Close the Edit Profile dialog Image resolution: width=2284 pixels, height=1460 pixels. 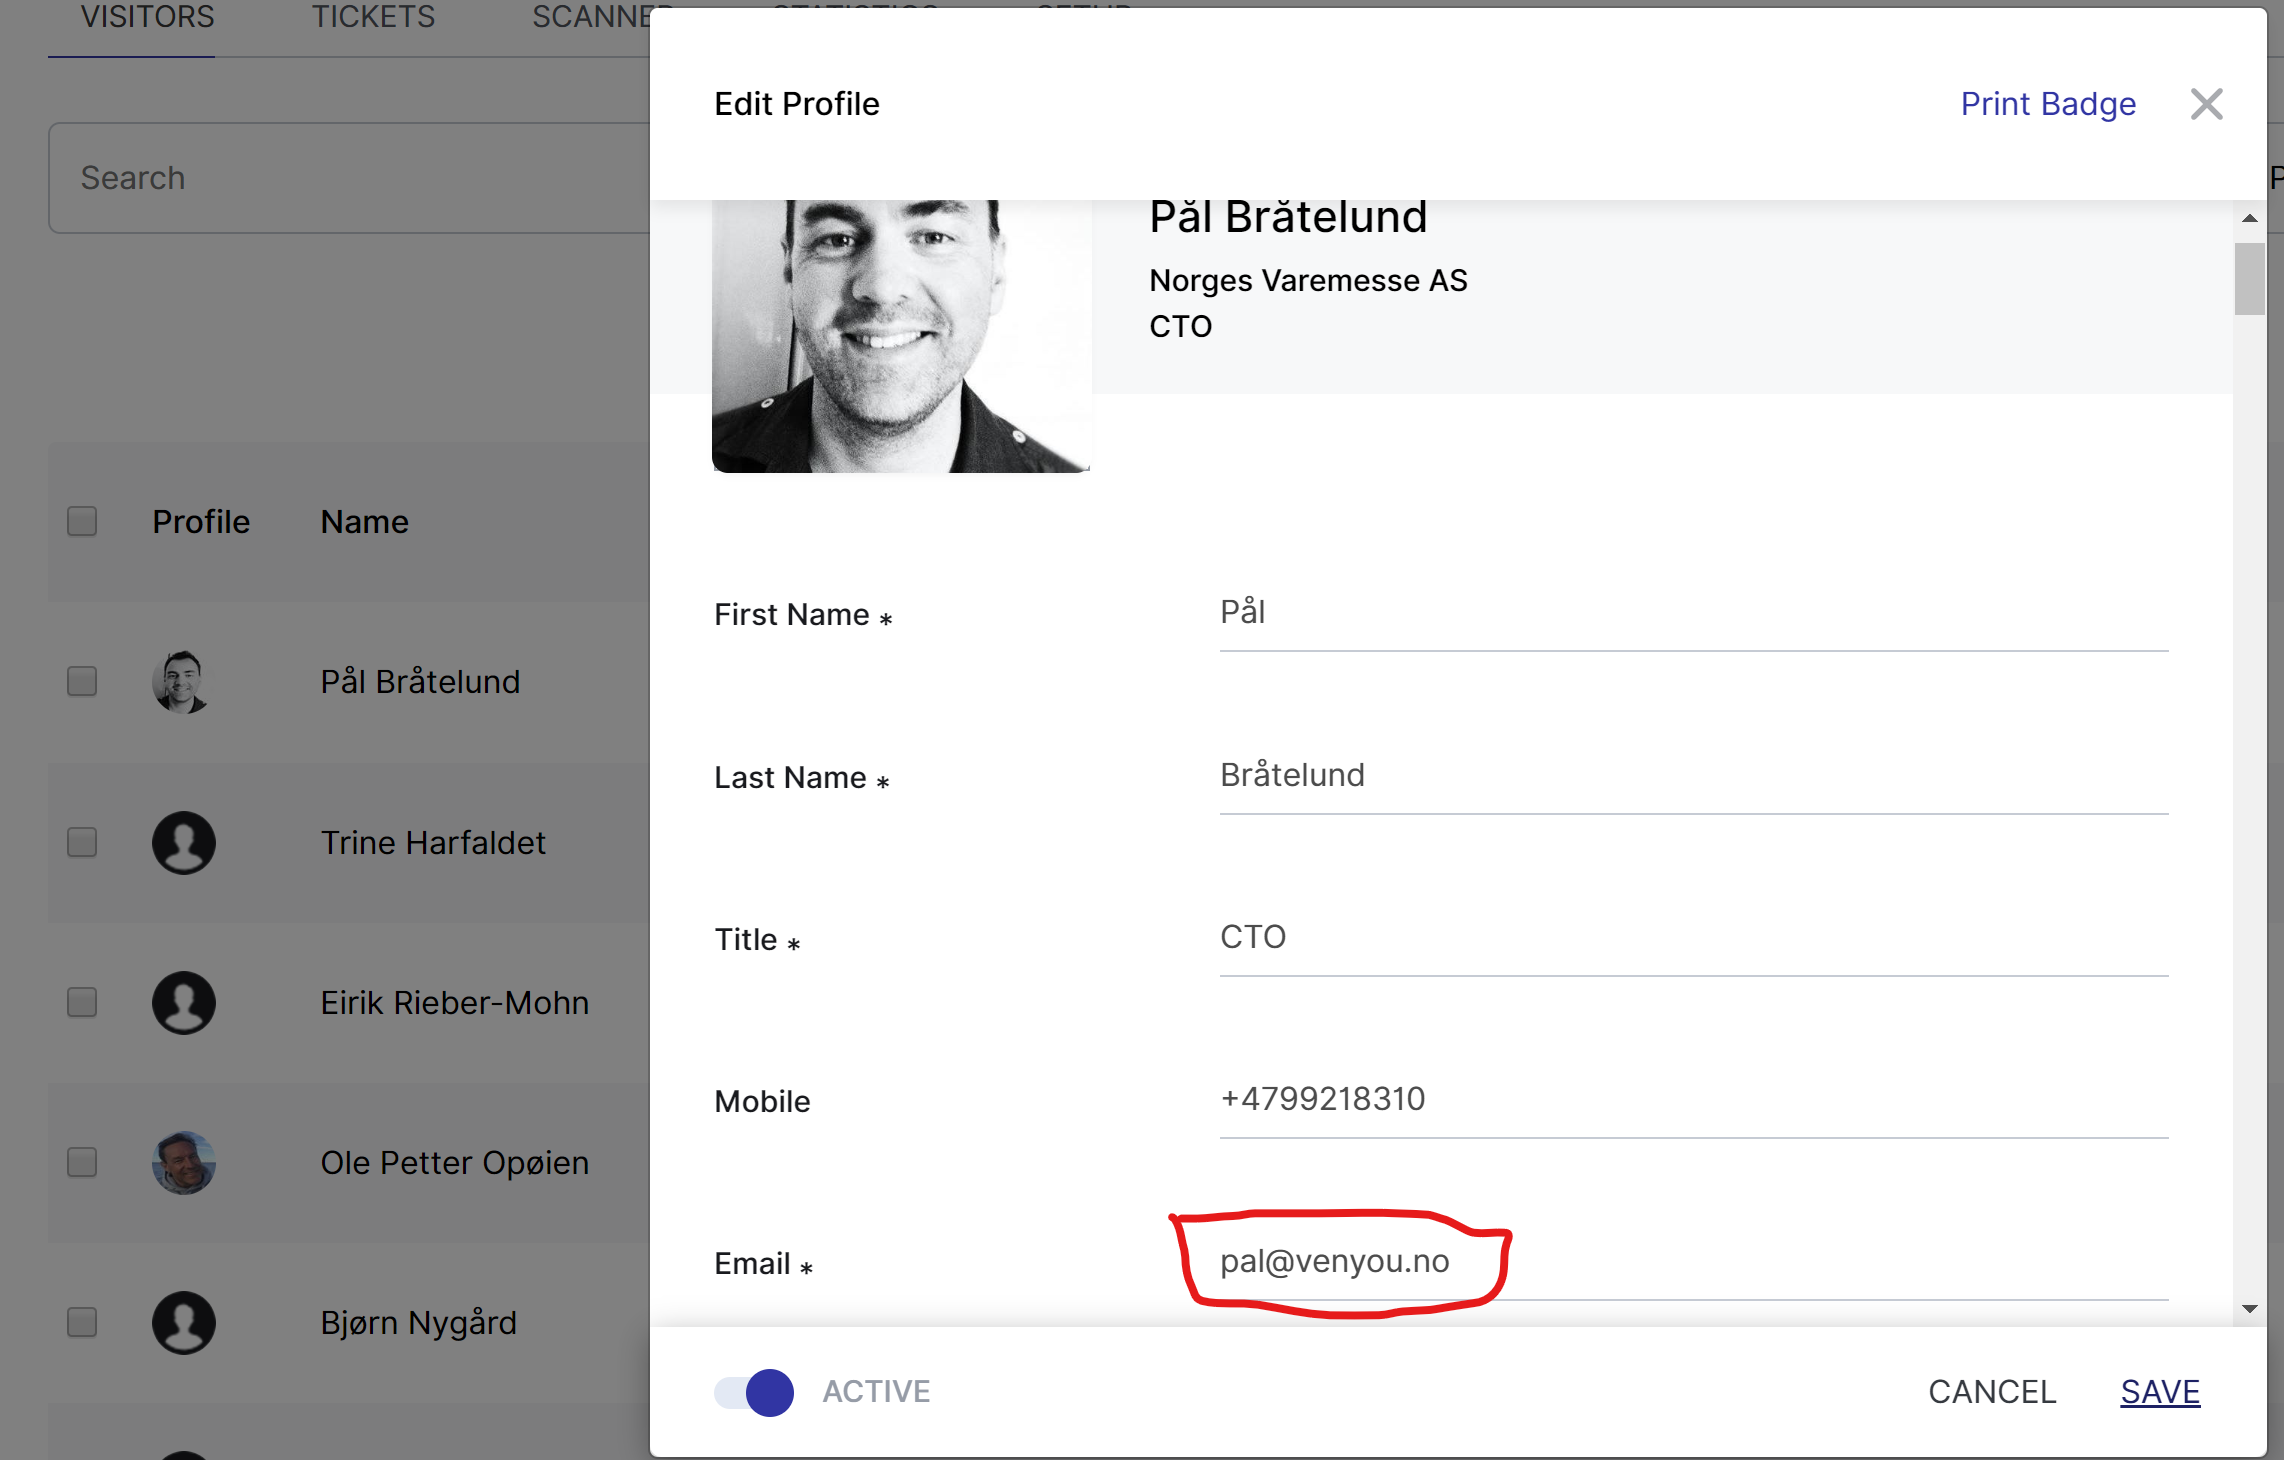coord(2206,104)
